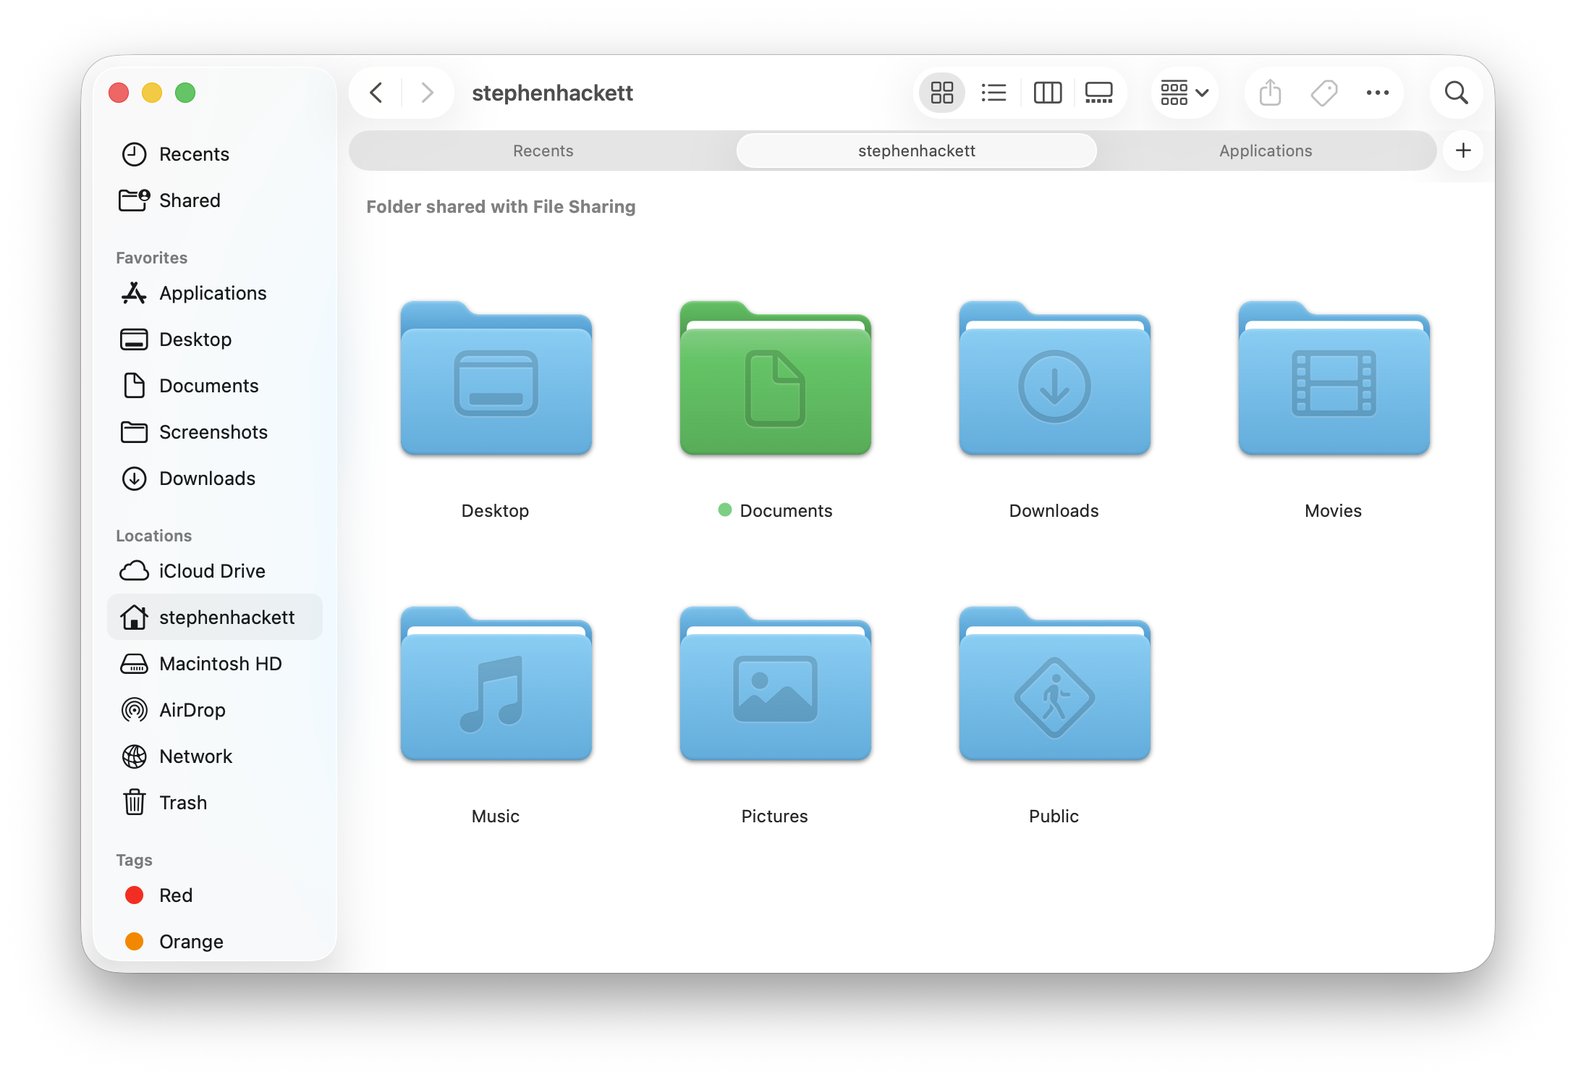
Task: Open Shared in the sidebar
Action: [214, 200]
